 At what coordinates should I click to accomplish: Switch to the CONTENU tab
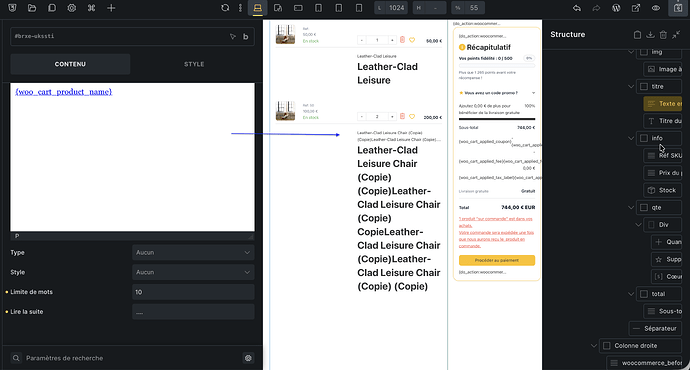point(70,64)
